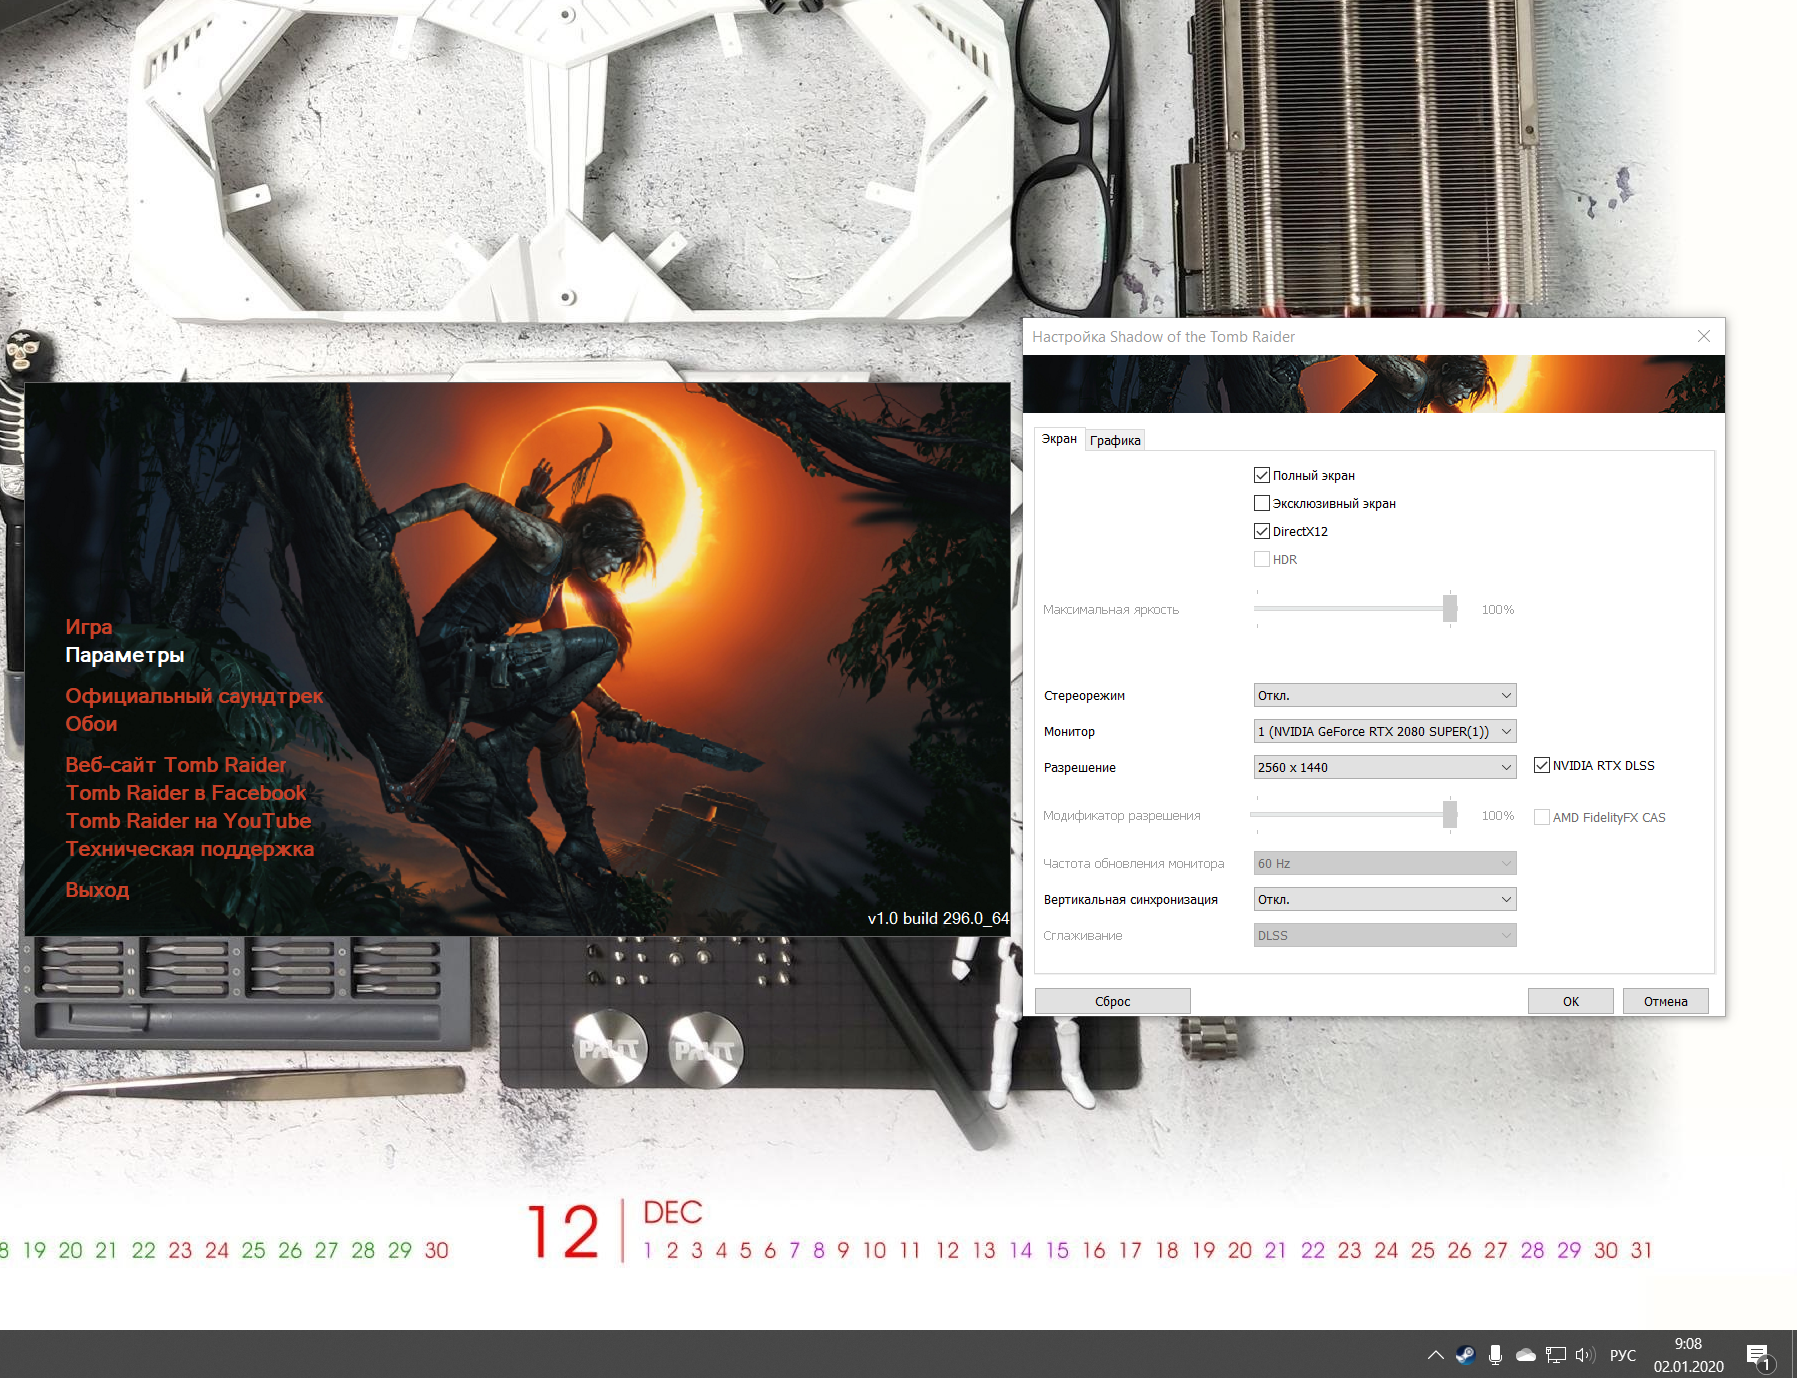Viewport: 1797px width, 1378px height.
Task: Click the Отмена cancel button
Action: click(x=1666, y=1001)
